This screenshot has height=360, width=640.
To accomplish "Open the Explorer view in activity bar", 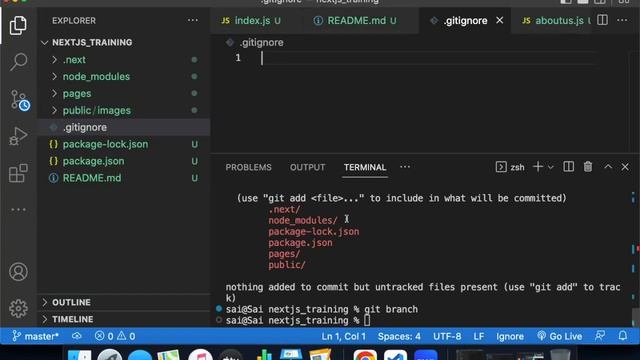I will pos(18,25).
